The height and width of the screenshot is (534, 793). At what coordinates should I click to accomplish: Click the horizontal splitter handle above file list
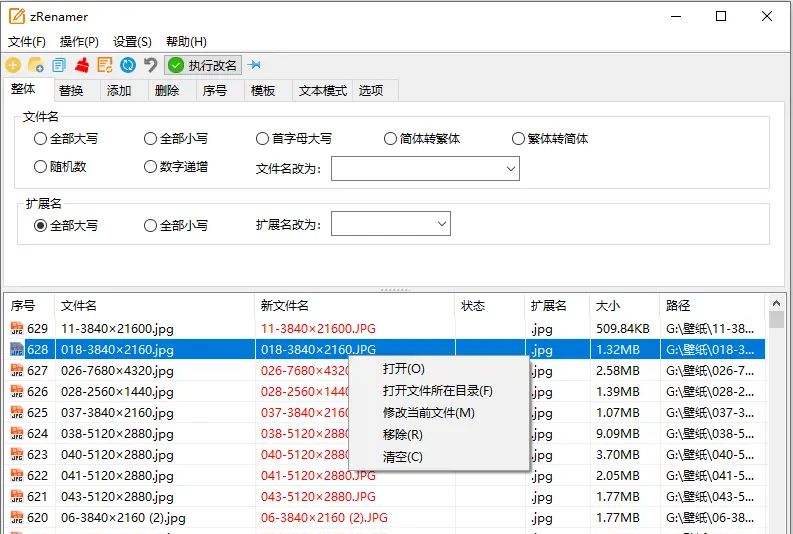395,290
